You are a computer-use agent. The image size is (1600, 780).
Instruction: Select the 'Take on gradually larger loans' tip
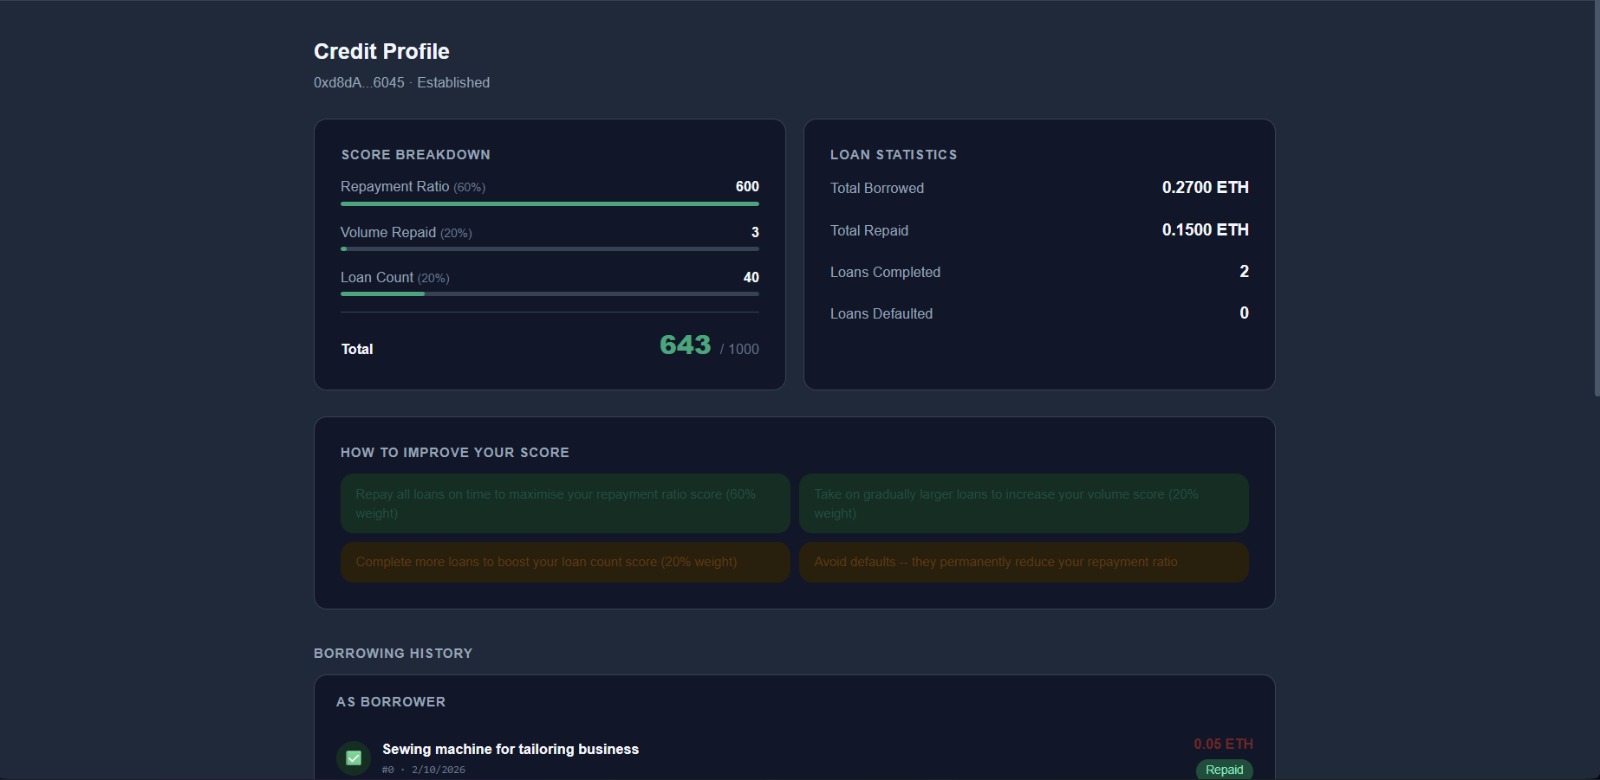coord(1023,503)
